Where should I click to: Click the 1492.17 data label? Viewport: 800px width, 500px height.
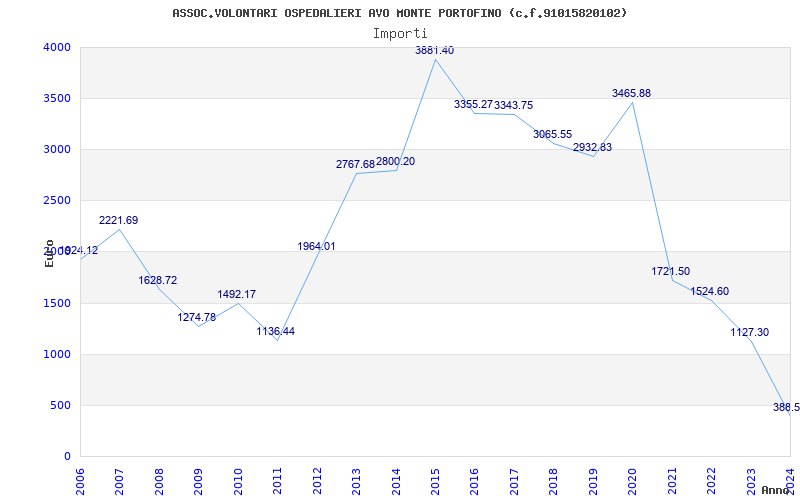(237, 294)
